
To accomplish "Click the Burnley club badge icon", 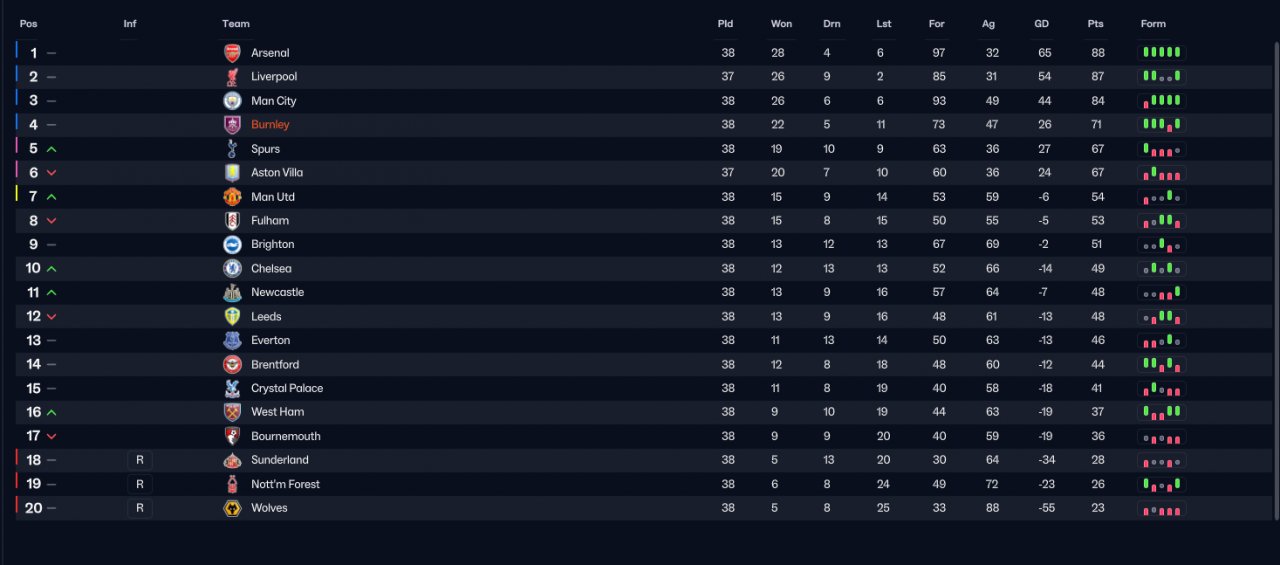I will point(232,125).
